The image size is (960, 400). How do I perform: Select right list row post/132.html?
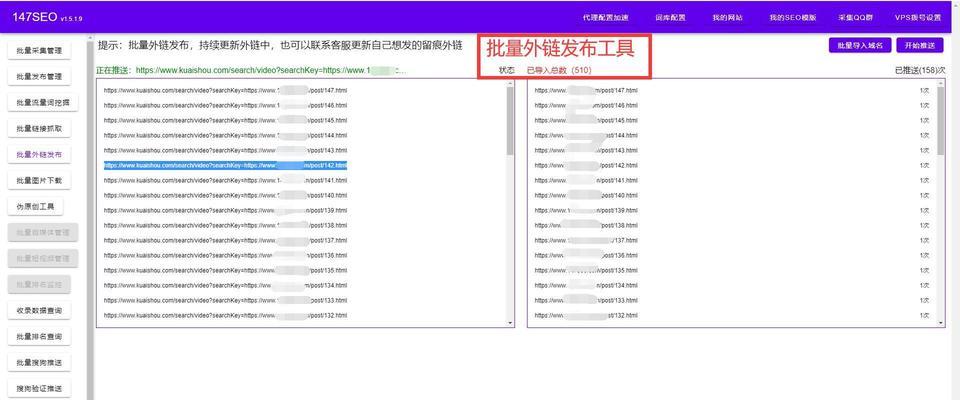click(586, 315)
